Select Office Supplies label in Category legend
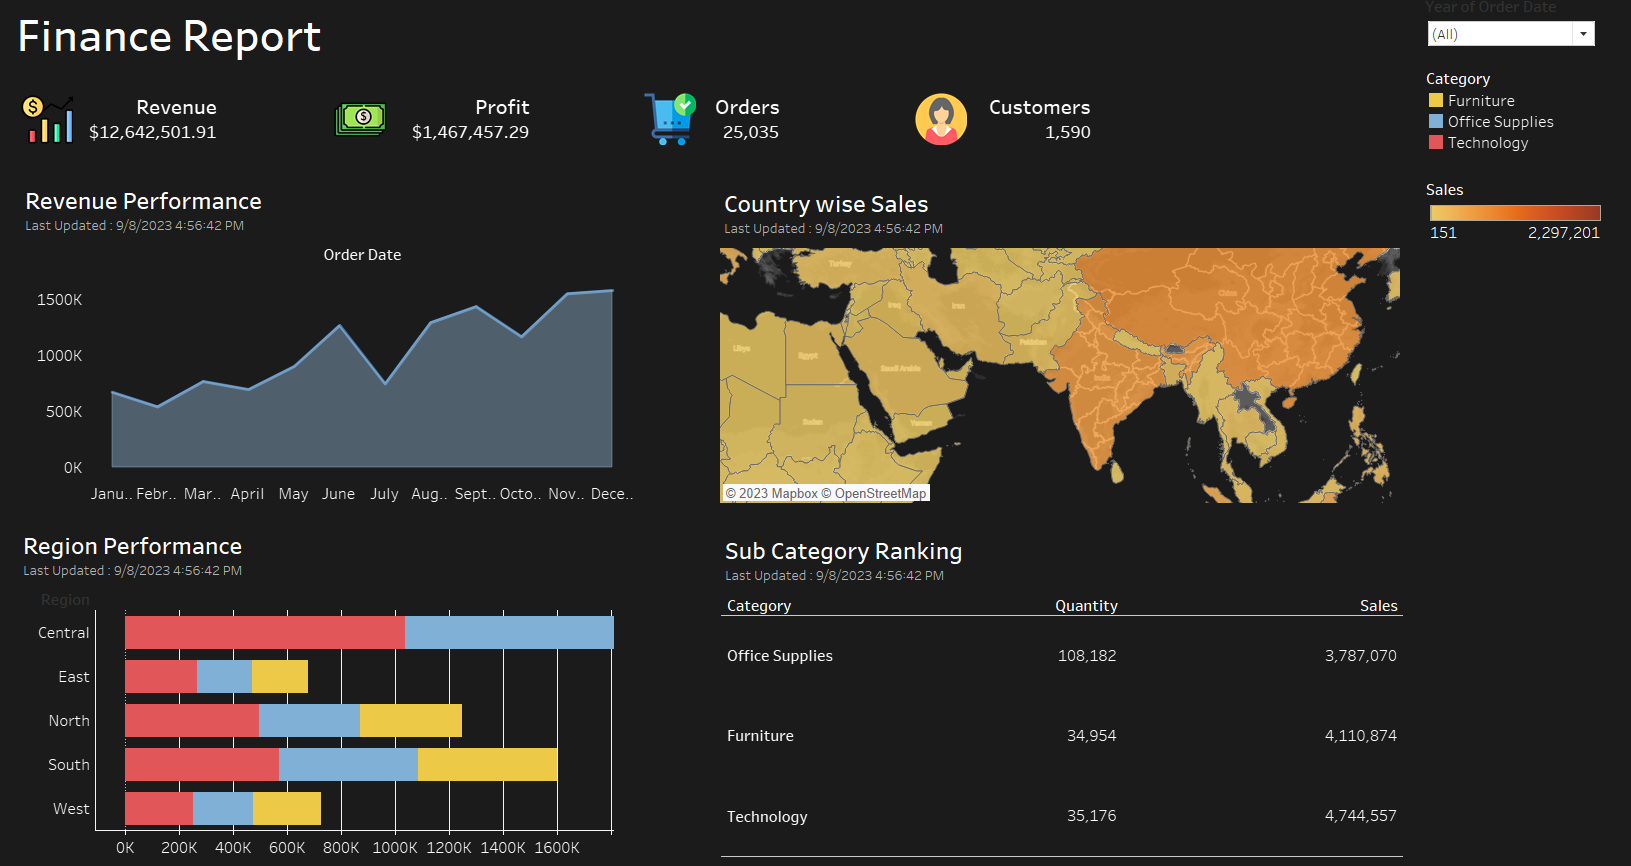The width and height of the screenshot is (1631, 866). coord(1500,122)
